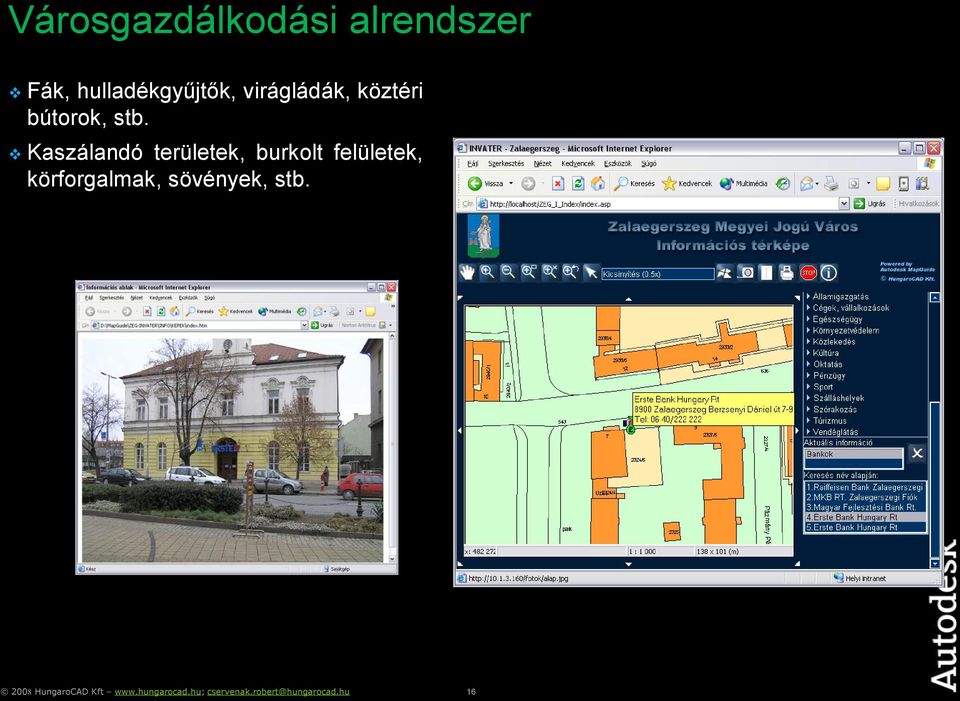Select 3.Magyar Fejlesztési Bank Rt. result
The height and width of the screenshot is (701, 960).
click(864, 508)
